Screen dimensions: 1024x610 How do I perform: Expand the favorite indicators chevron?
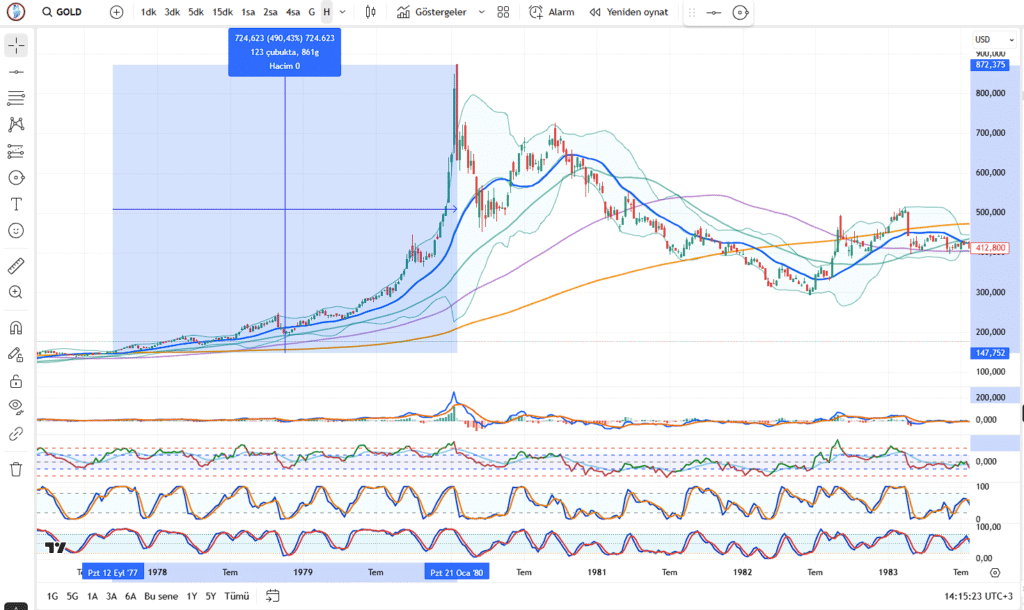481,12
